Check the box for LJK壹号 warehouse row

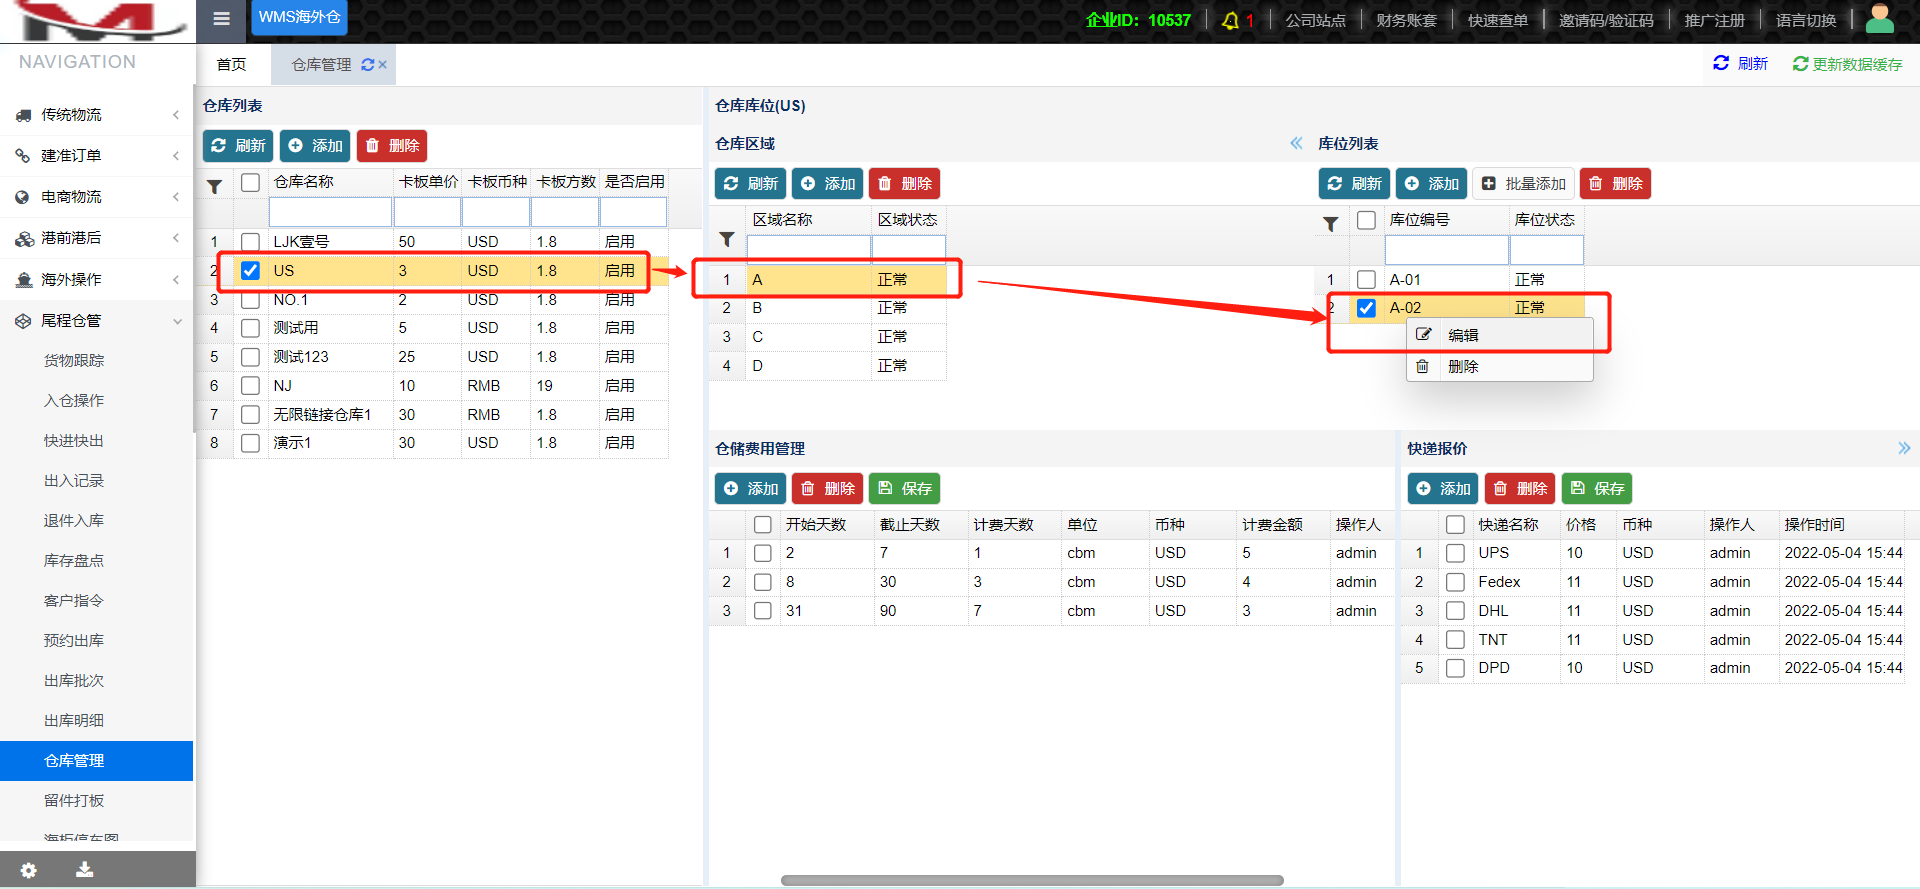pos(251,242)
